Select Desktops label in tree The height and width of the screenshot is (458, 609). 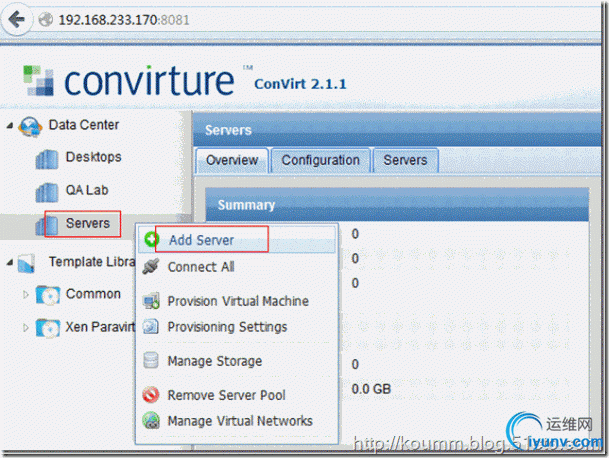coord(94,157)
